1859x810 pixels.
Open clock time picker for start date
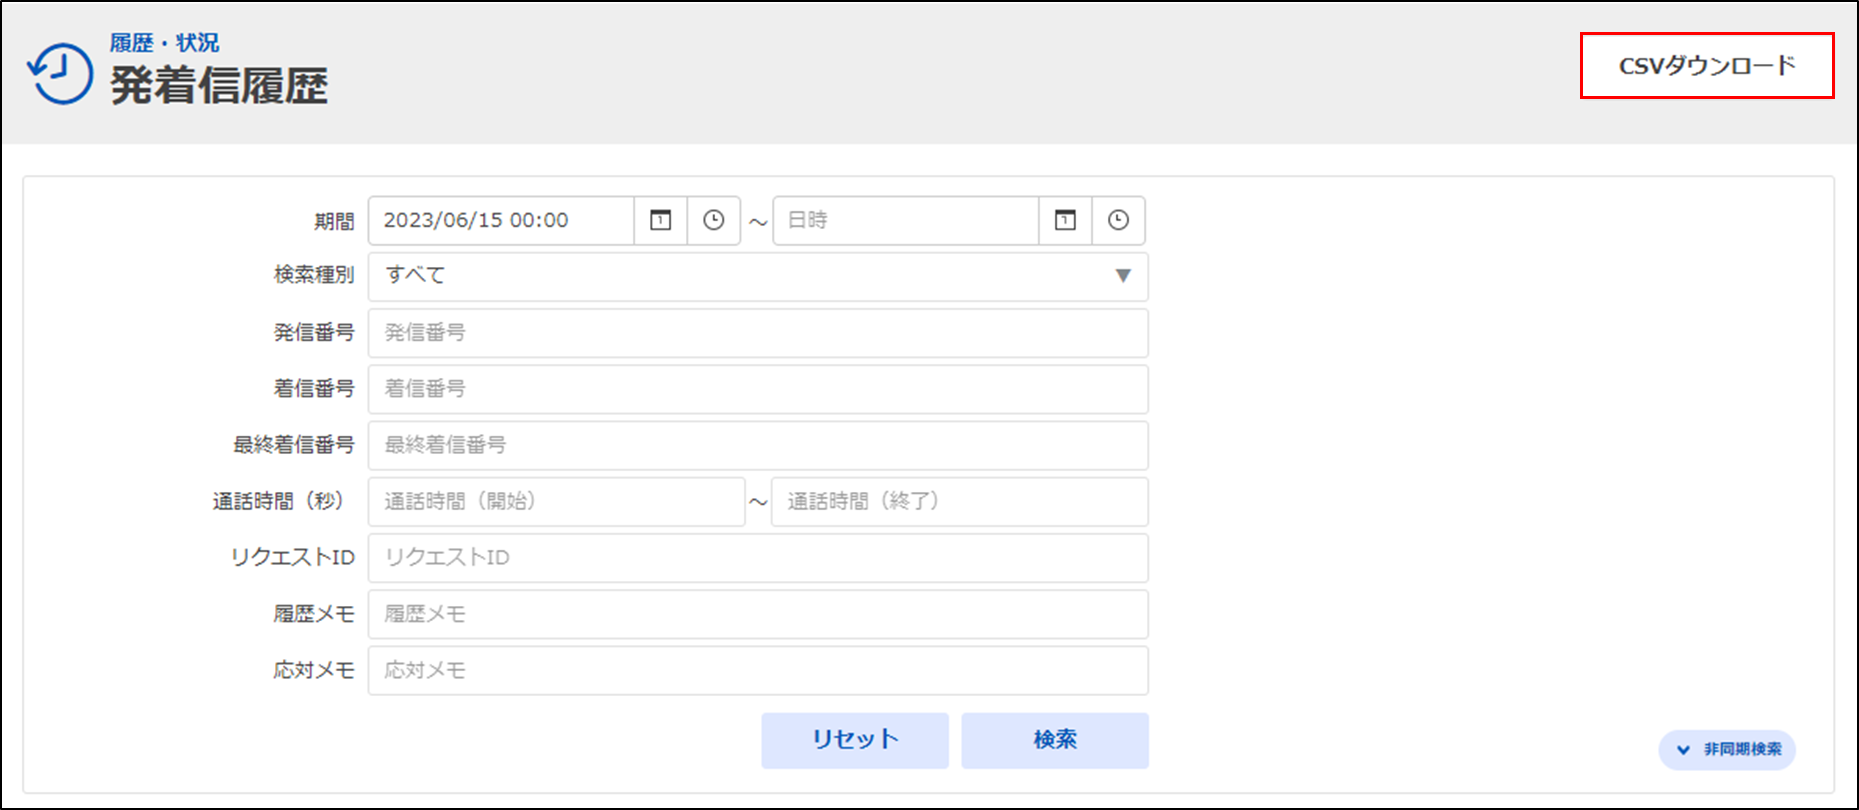pyautogui.click(x=713, y=220)
